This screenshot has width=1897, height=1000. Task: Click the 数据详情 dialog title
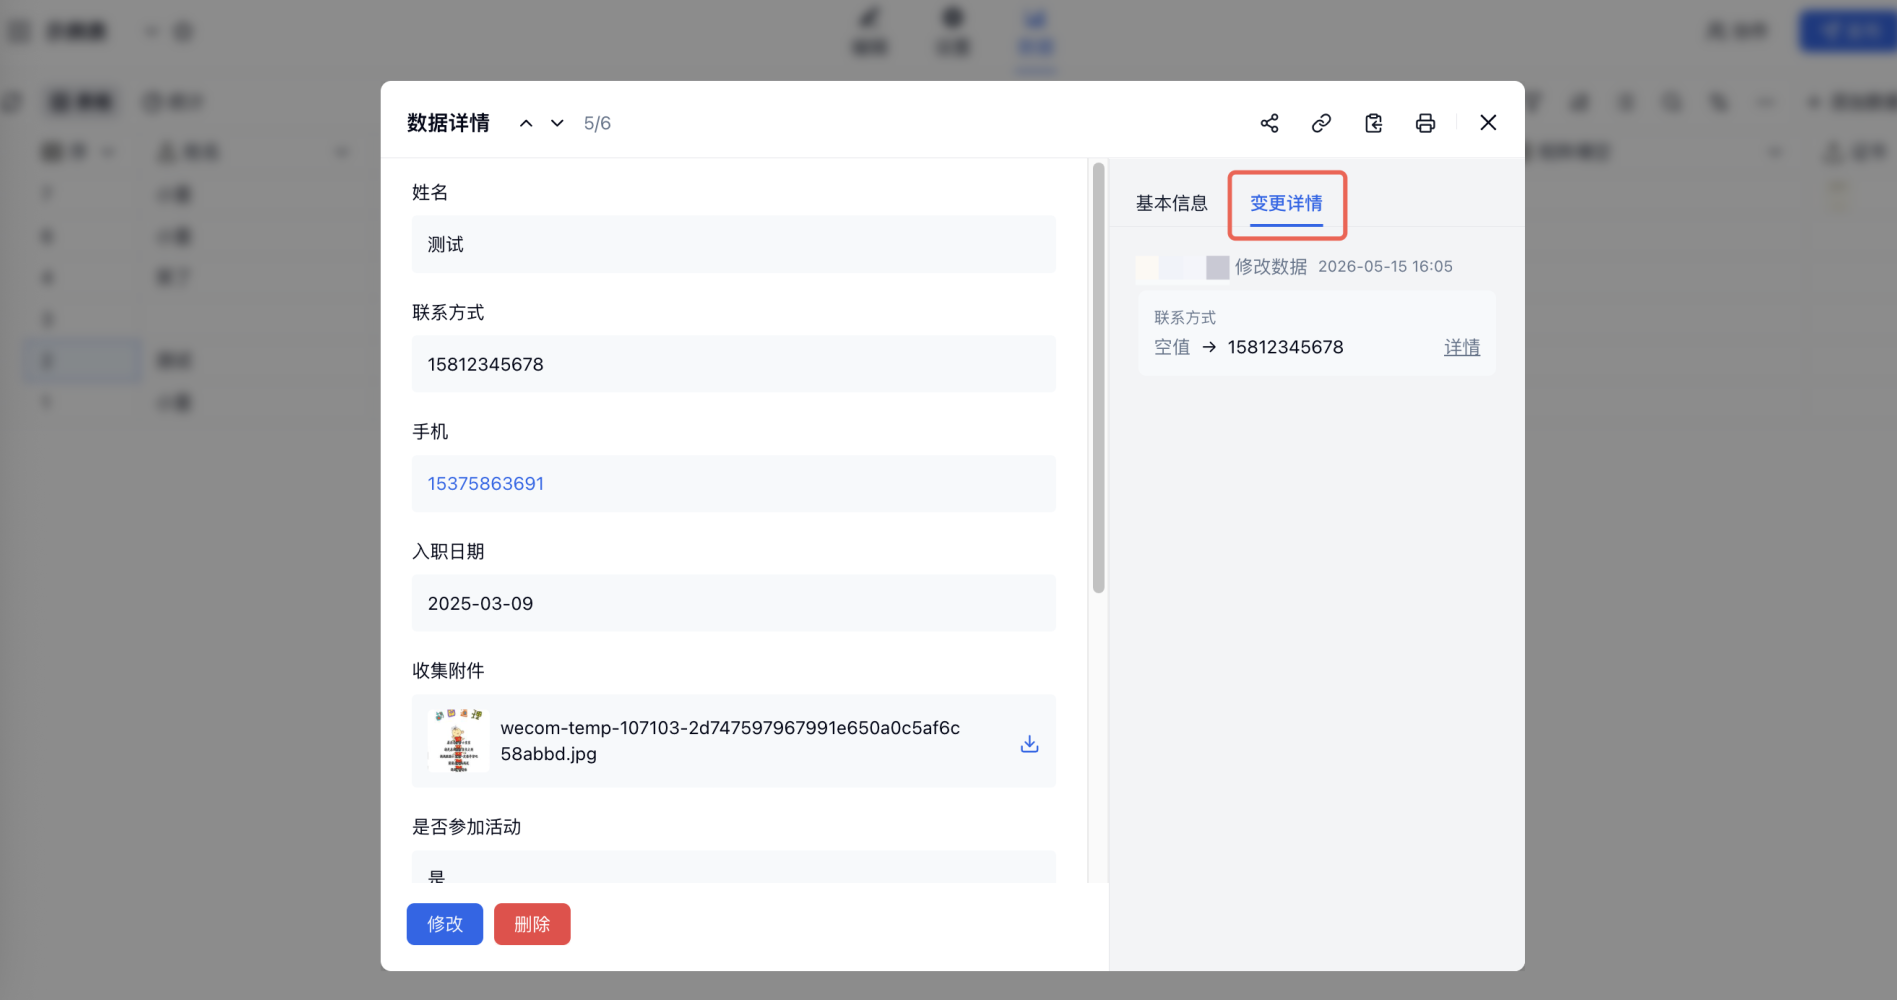[448, 123]
